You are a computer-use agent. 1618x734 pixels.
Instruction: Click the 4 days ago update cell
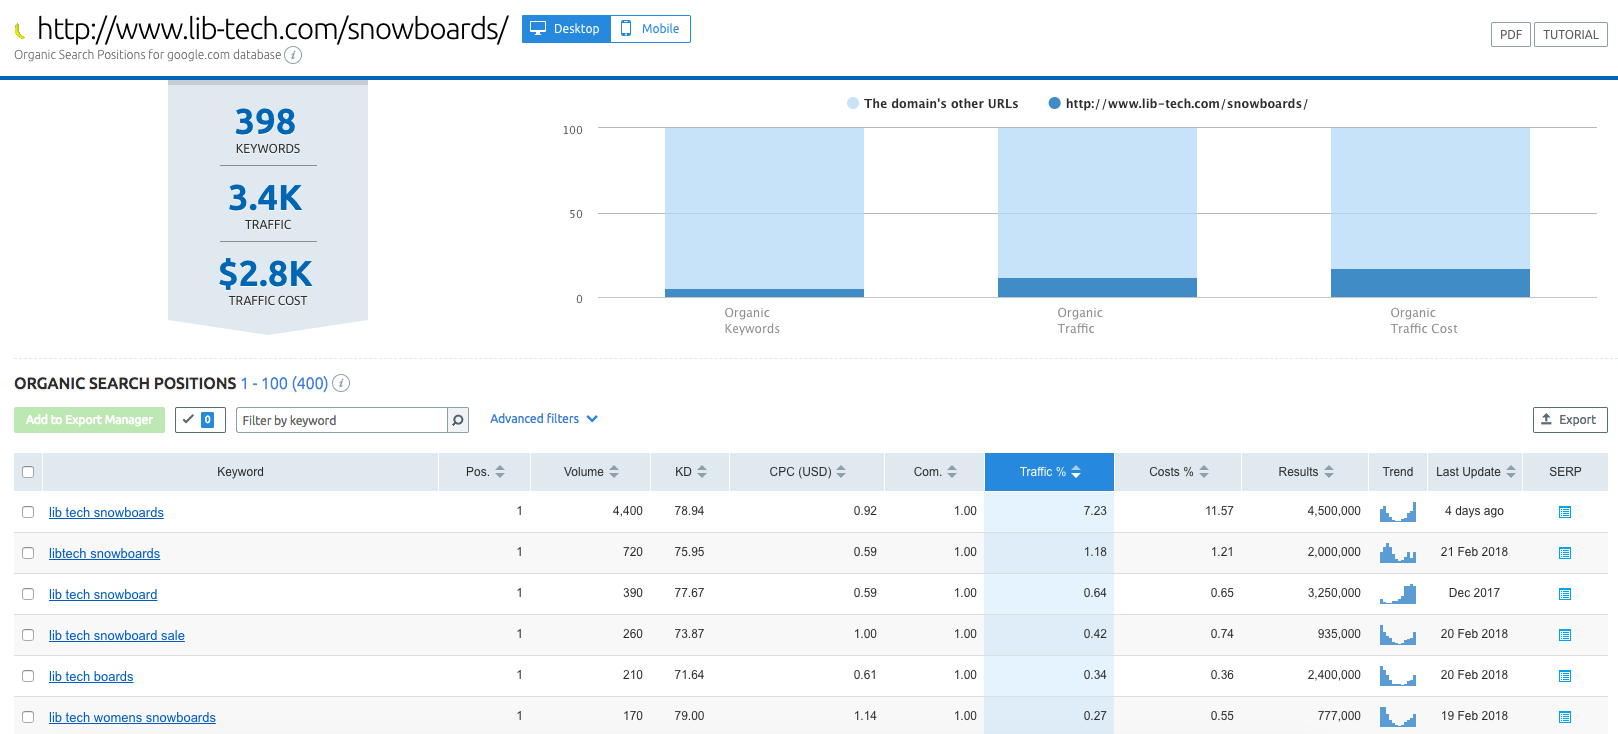tap(1474, 511)
